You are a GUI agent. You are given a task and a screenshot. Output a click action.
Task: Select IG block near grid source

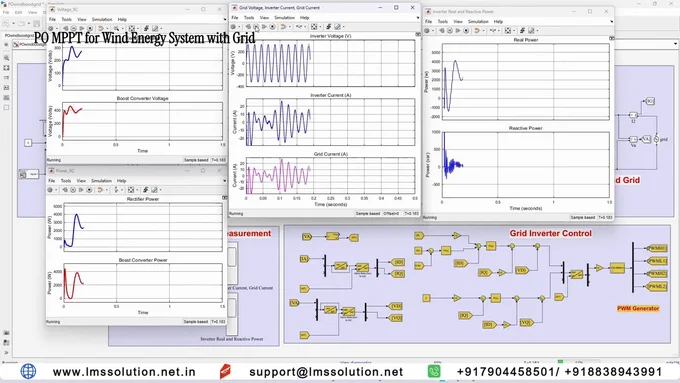650,101
